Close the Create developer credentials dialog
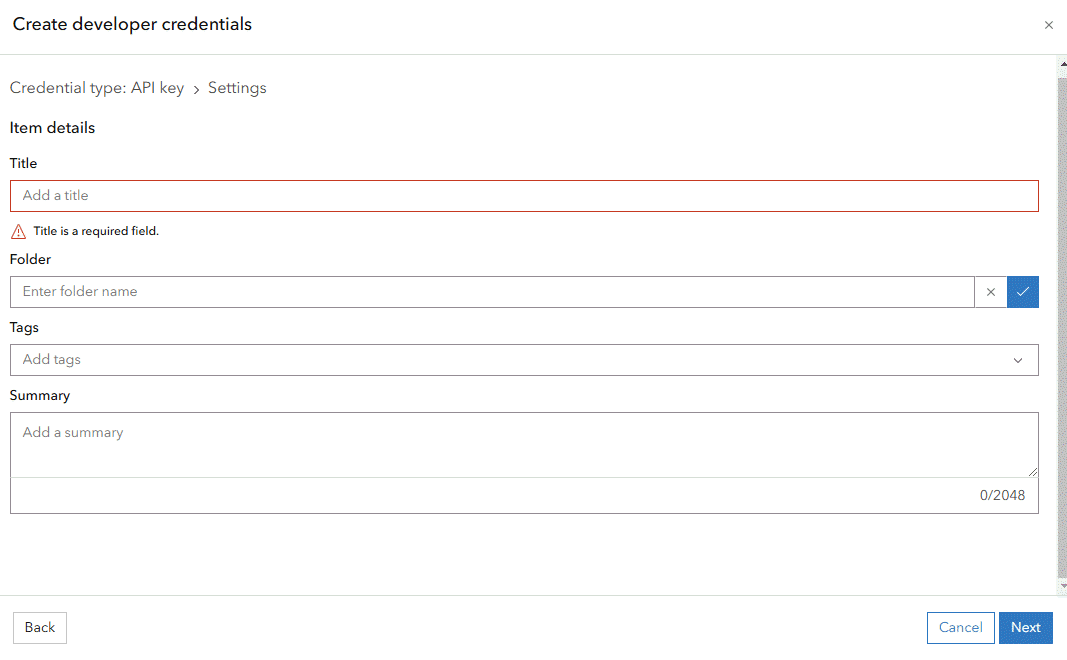Screen dimensions: 1067x660 pyautogui.click(x=1048, y=25)
